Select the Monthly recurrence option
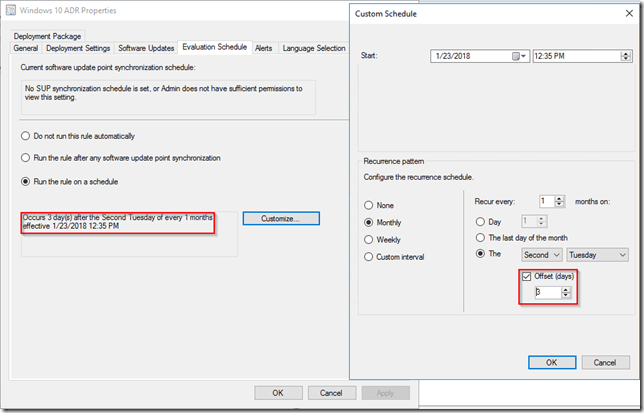 pyautogui.click(x=370, y=222)
